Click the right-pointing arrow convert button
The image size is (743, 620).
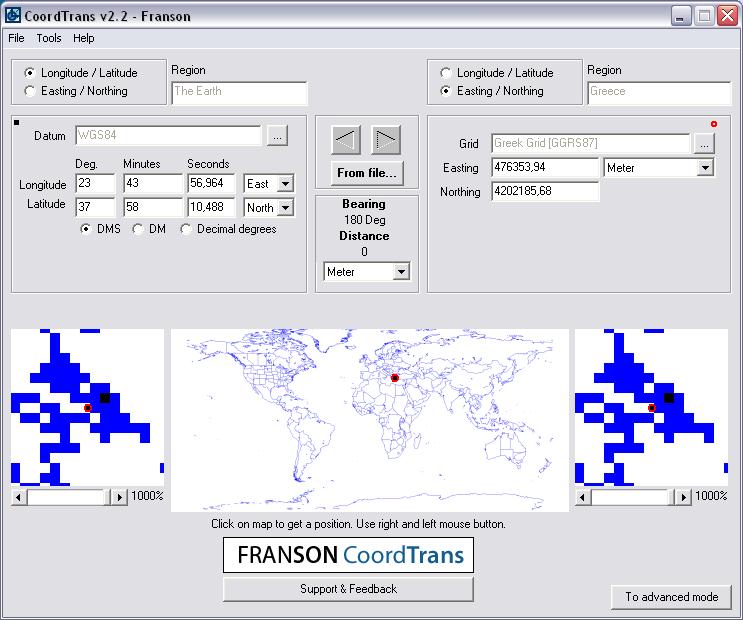click(x=385, y=140)
